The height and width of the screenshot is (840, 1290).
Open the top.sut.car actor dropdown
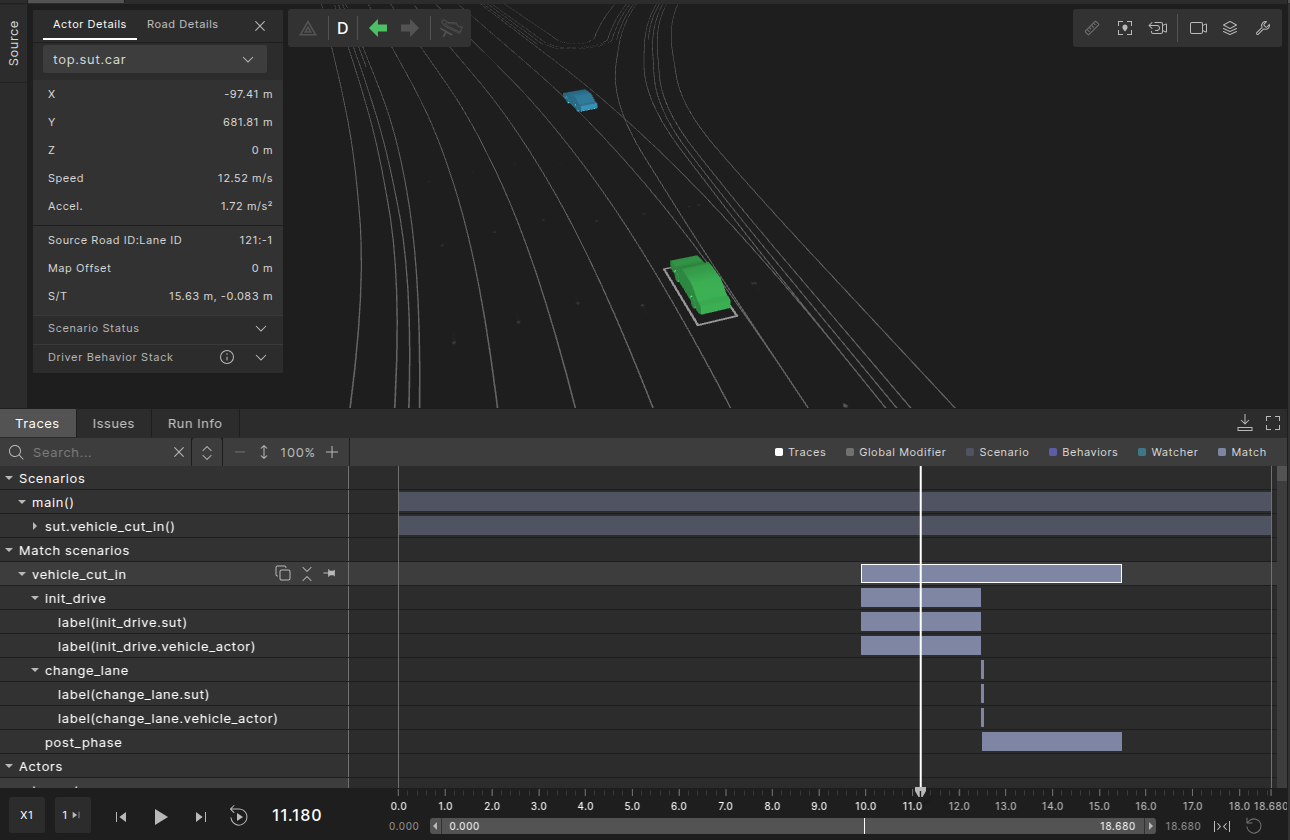pyautogui.click(x=155, y=60)
